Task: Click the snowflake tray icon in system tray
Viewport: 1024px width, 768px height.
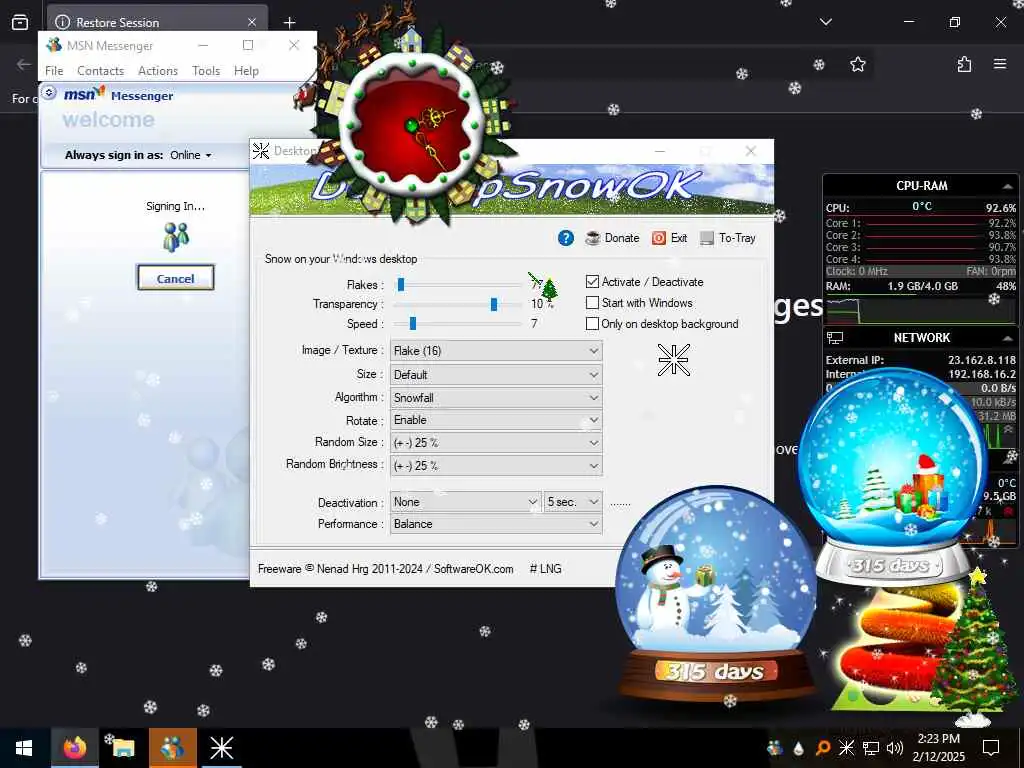Action: 846,748
